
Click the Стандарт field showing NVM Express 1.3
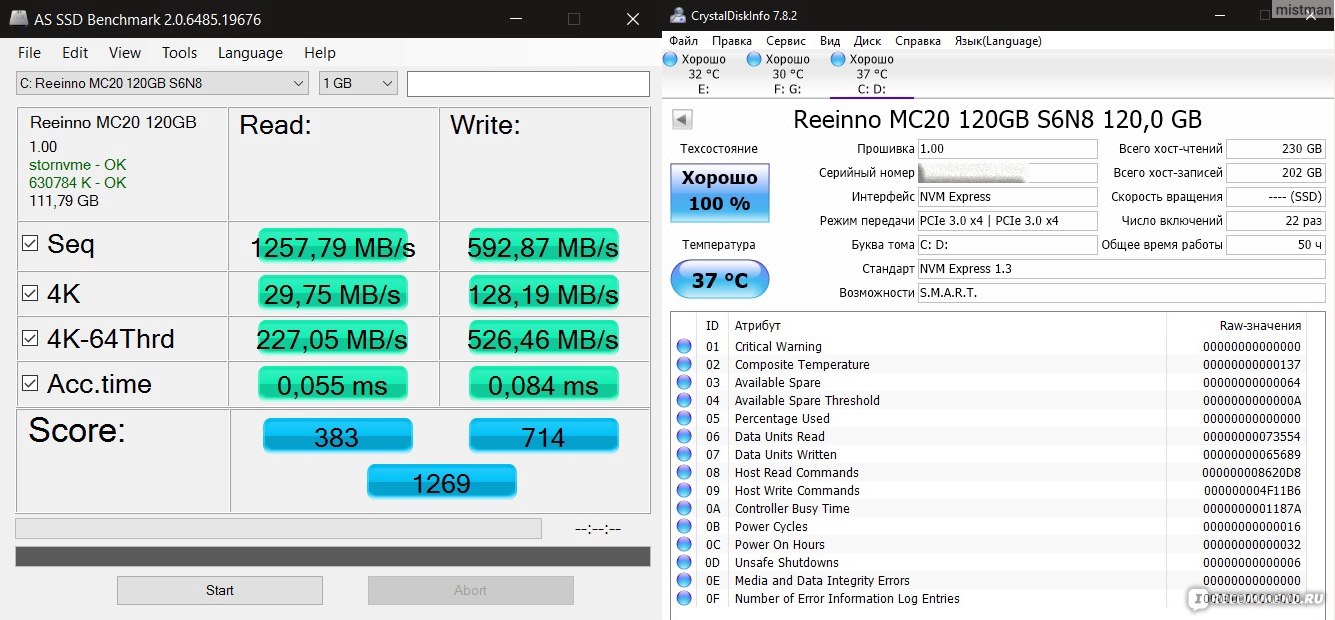[1121, 269]
